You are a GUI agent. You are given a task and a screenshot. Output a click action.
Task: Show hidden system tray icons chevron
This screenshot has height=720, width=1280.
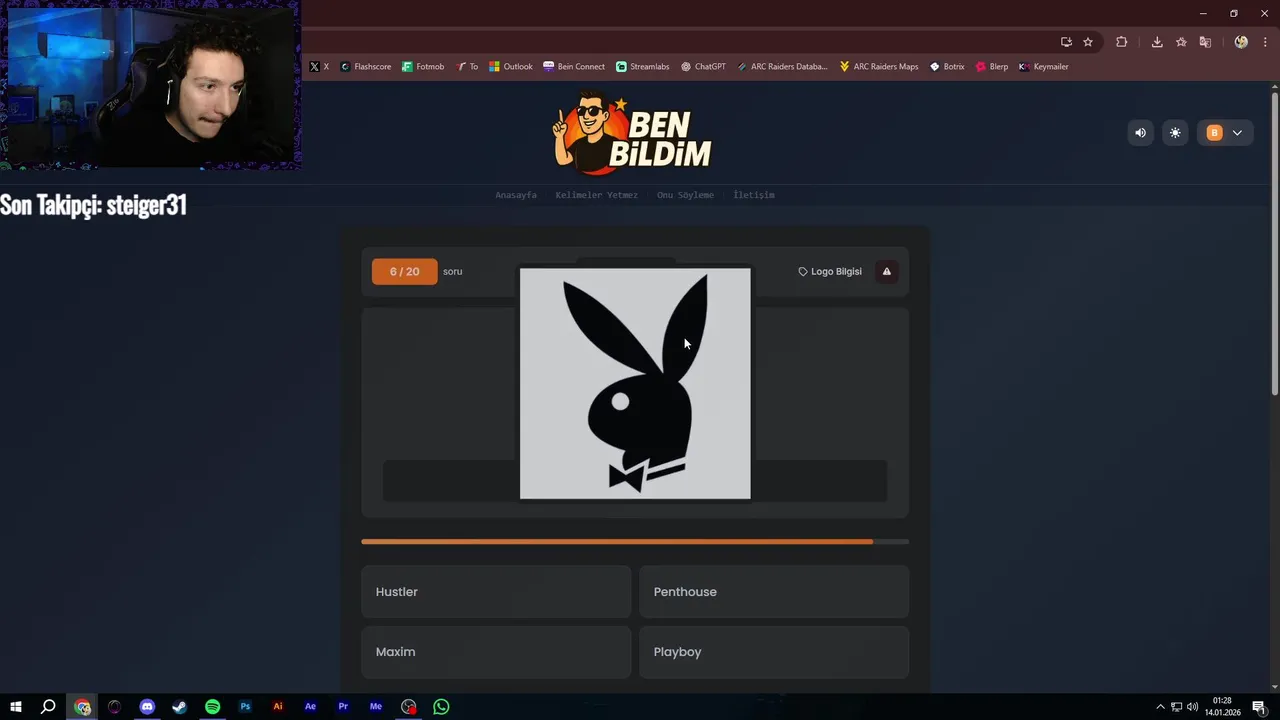click(x=1160, y=707)
